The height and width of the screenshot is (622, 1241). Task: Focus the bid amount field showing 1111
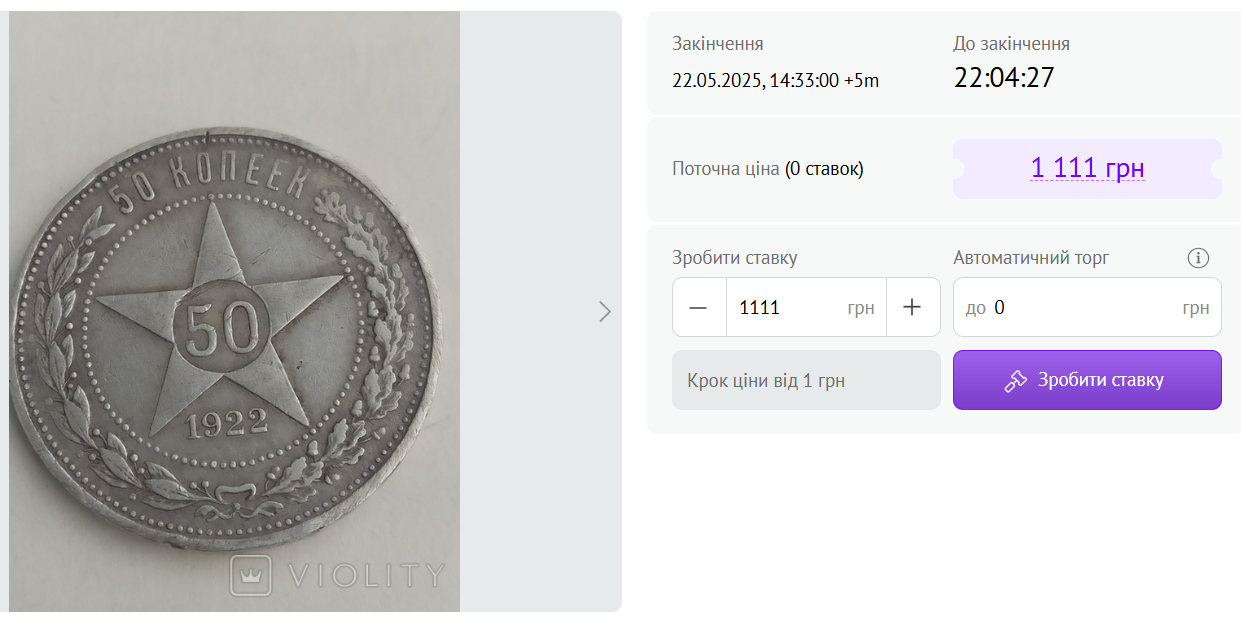pos(785,307)
